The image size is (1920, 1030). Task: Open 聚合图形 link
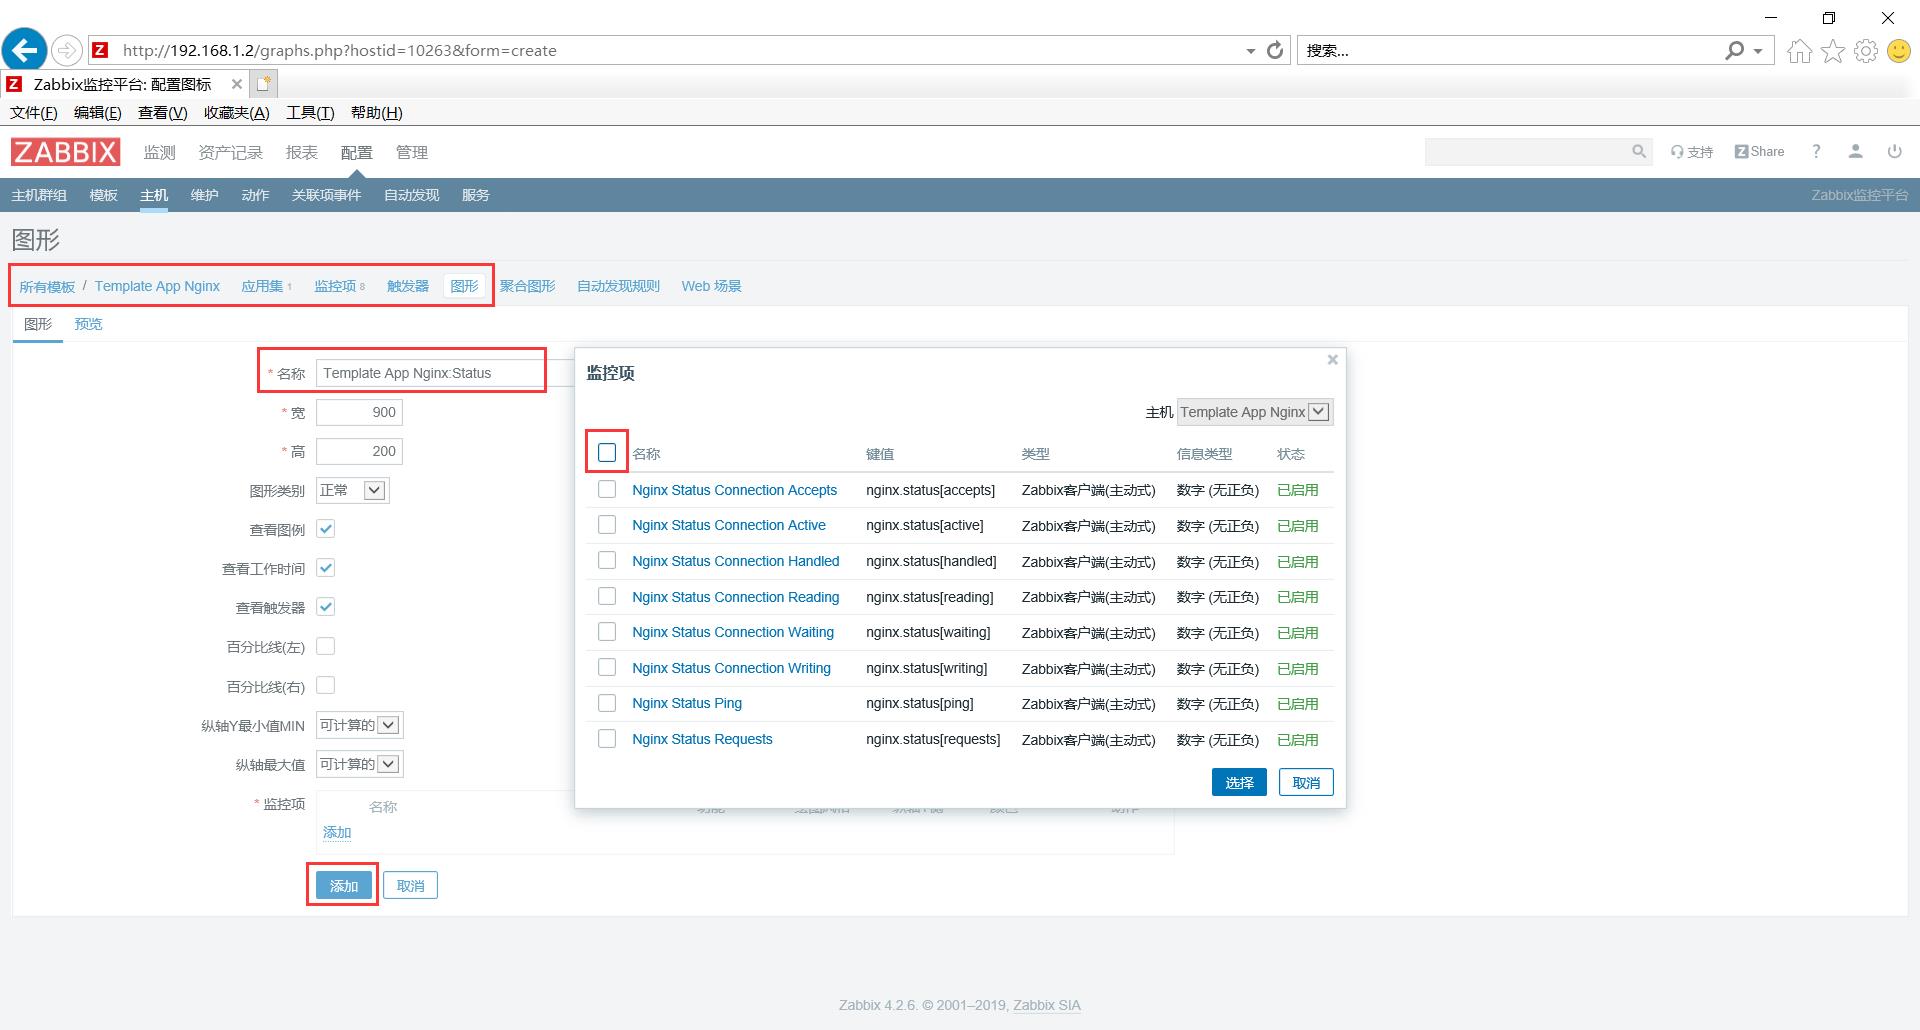[x=527, y=286]
